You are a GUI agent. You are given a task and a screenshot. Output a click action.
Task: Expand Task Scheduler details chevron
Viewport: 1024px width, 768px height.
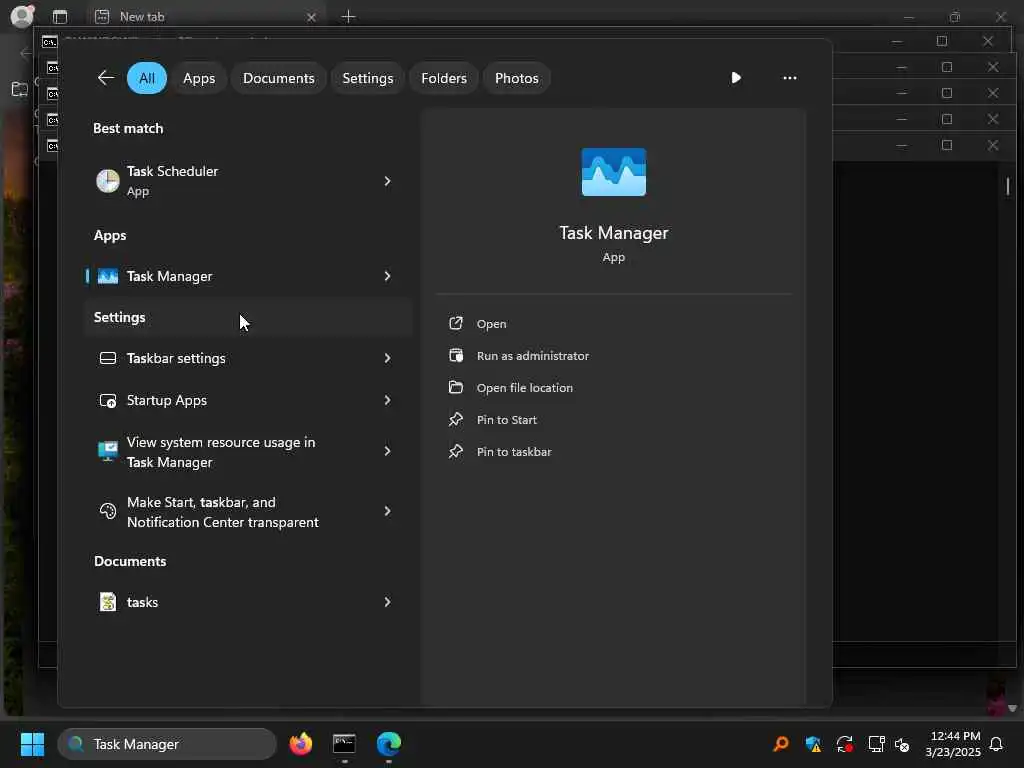tap(387, 181)
